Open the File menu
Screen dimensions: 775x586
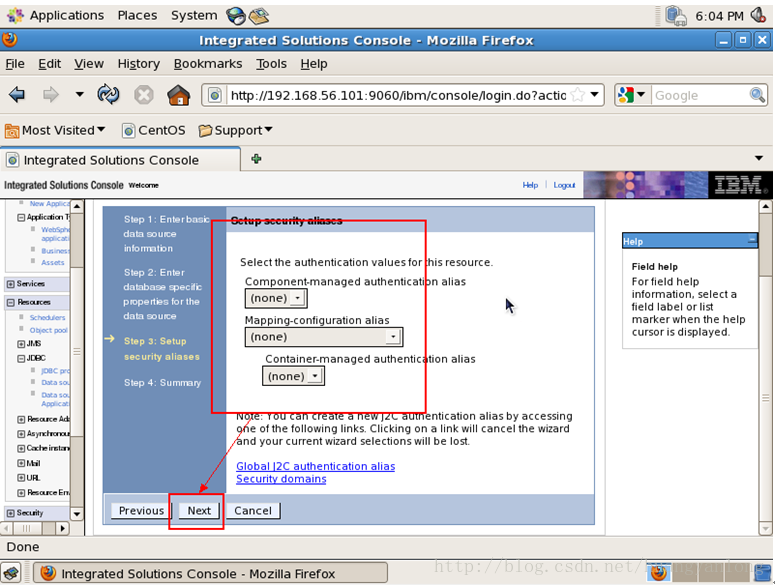pyautogui.click(x=15, y=64)
